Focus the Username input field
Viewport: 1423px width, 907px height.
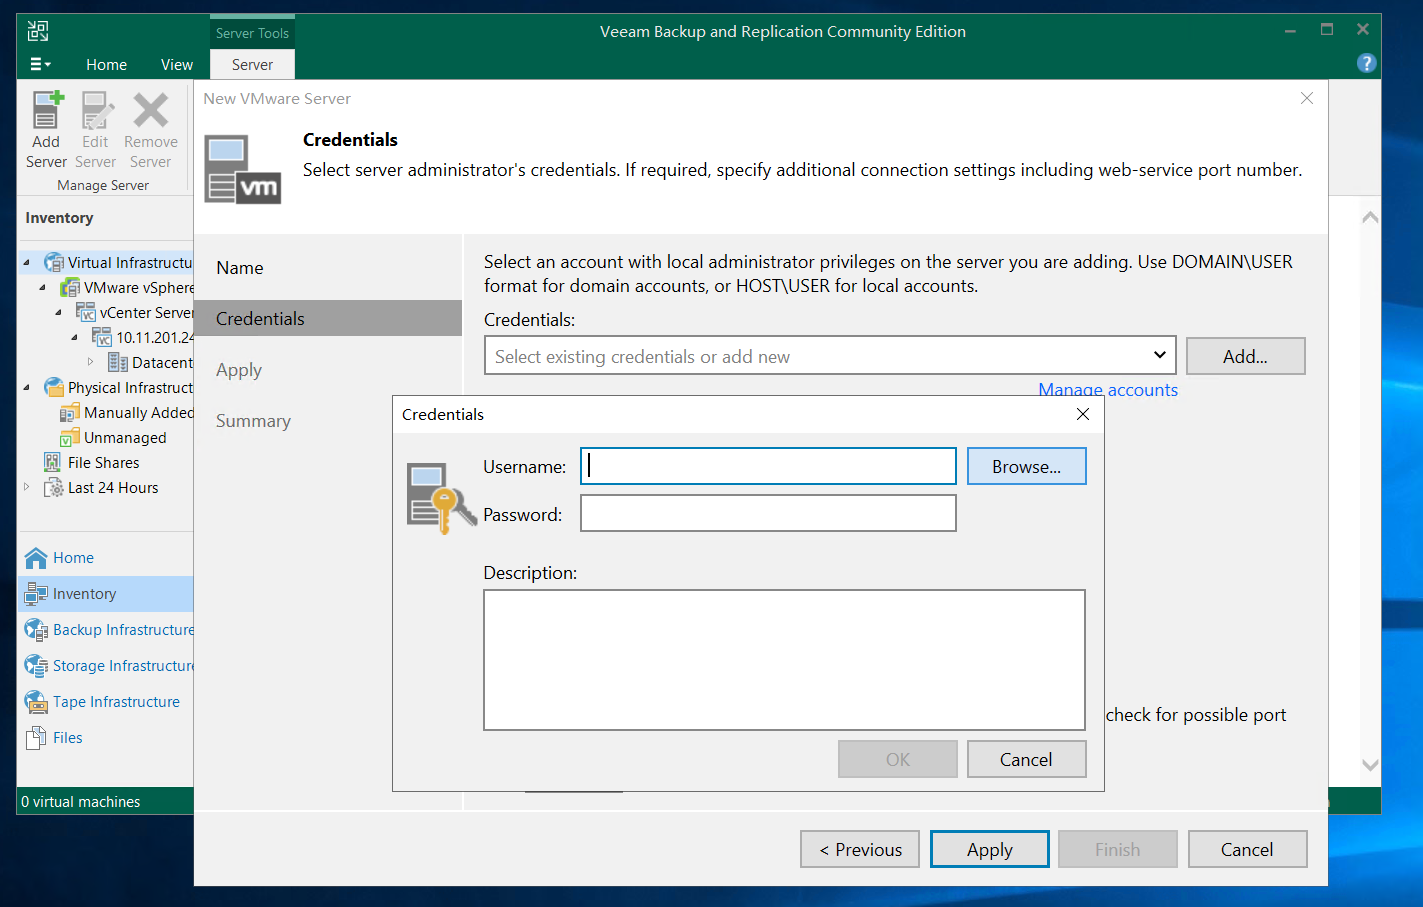click(768, 466)
